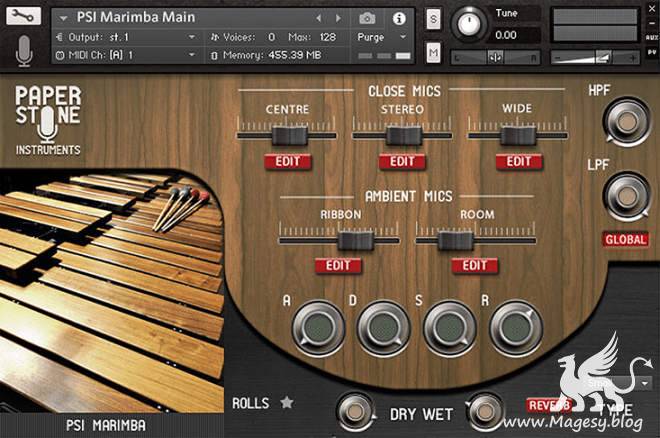
Task: Click the Sustain (S) envelope knob
Action: pos(450,327)
